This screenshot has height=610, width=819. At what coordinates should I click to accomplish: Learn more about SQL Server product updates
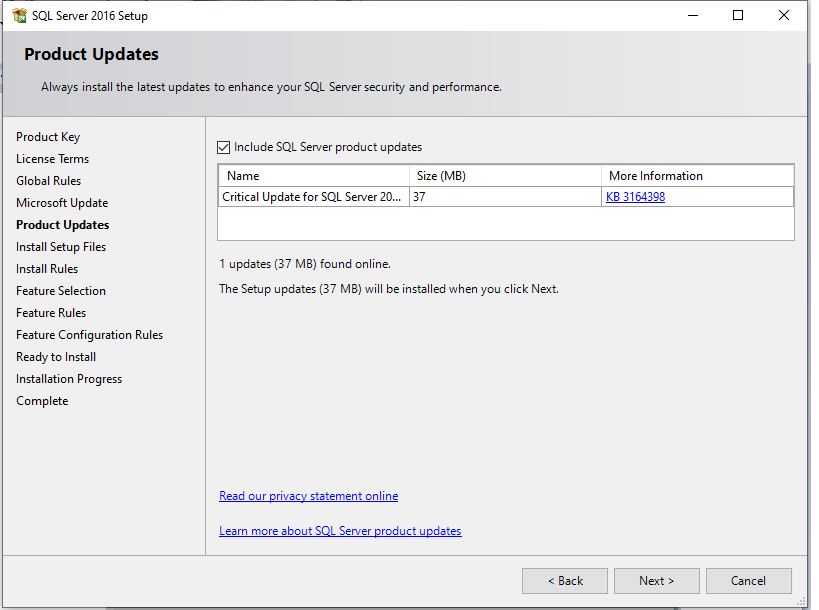coord(340,530)
